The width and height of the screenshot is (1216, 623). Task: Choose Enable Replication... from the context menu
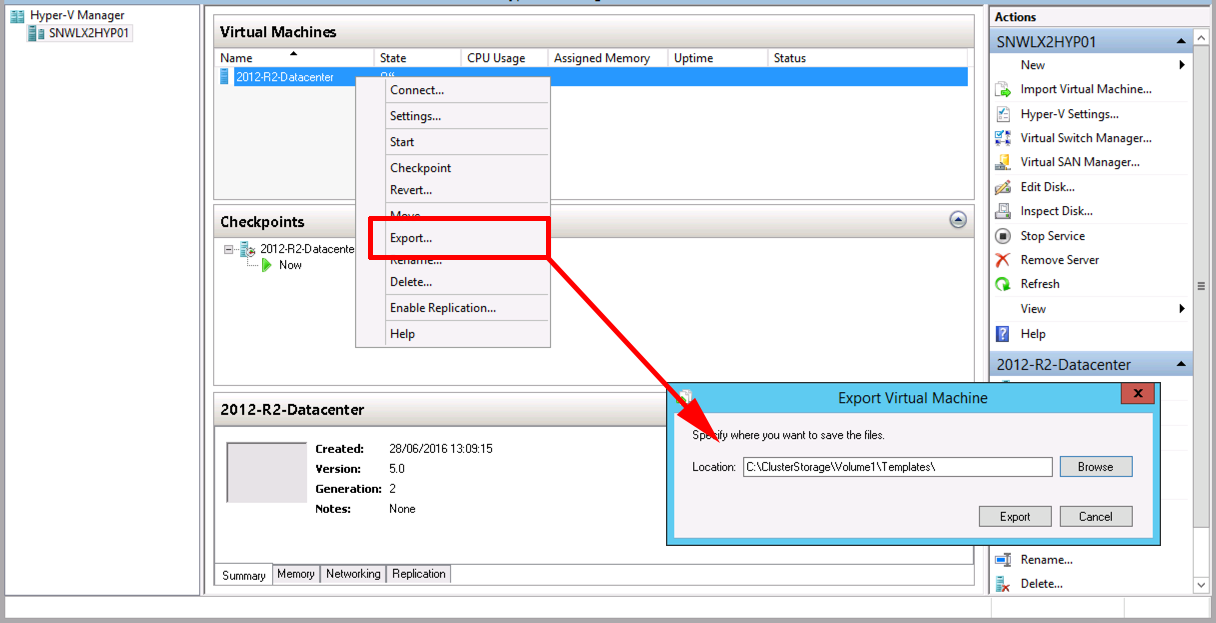click(443, 308)
